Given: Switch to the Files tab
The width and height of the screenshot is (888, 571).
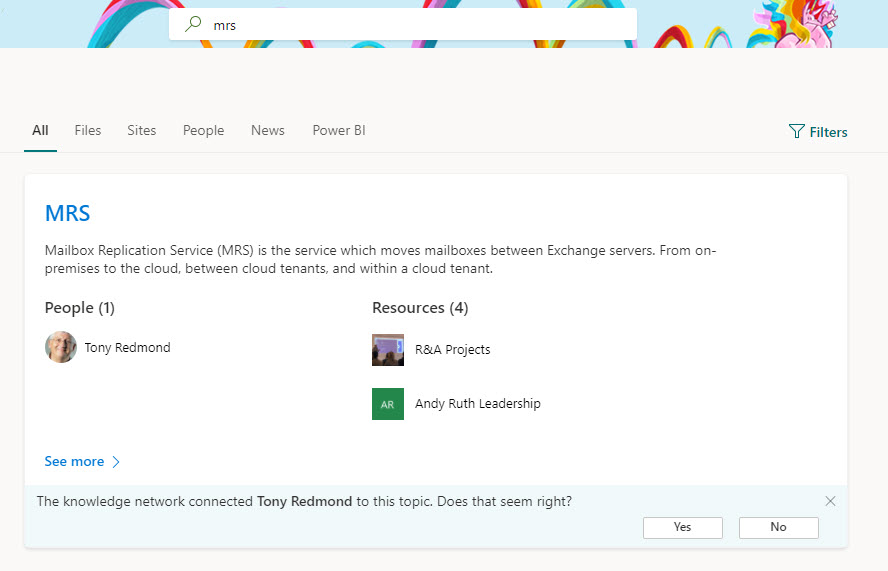Looking at the screenshot, I should (x=88, y=130).
